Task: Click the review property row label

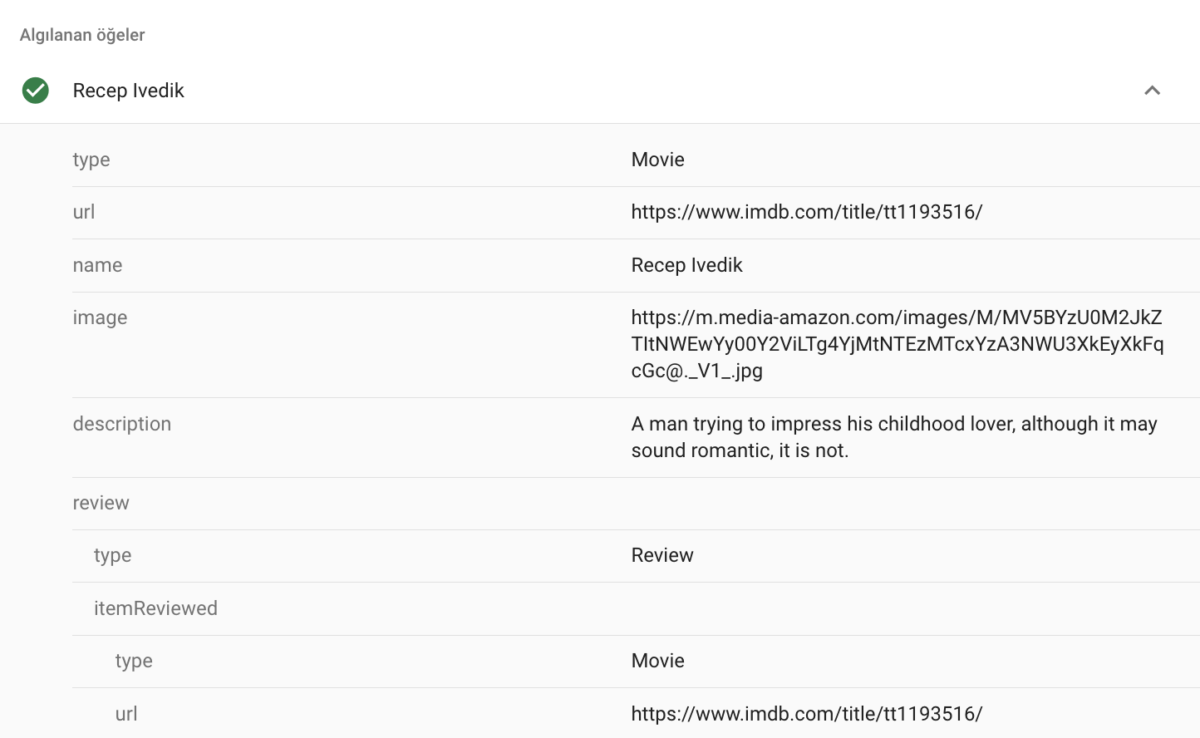Action: [100, 503]
